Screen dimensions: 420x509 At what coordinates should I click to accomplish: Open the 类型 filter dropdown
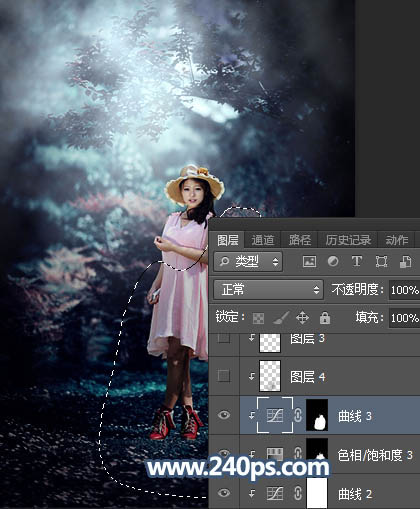(x=248, y=262)
